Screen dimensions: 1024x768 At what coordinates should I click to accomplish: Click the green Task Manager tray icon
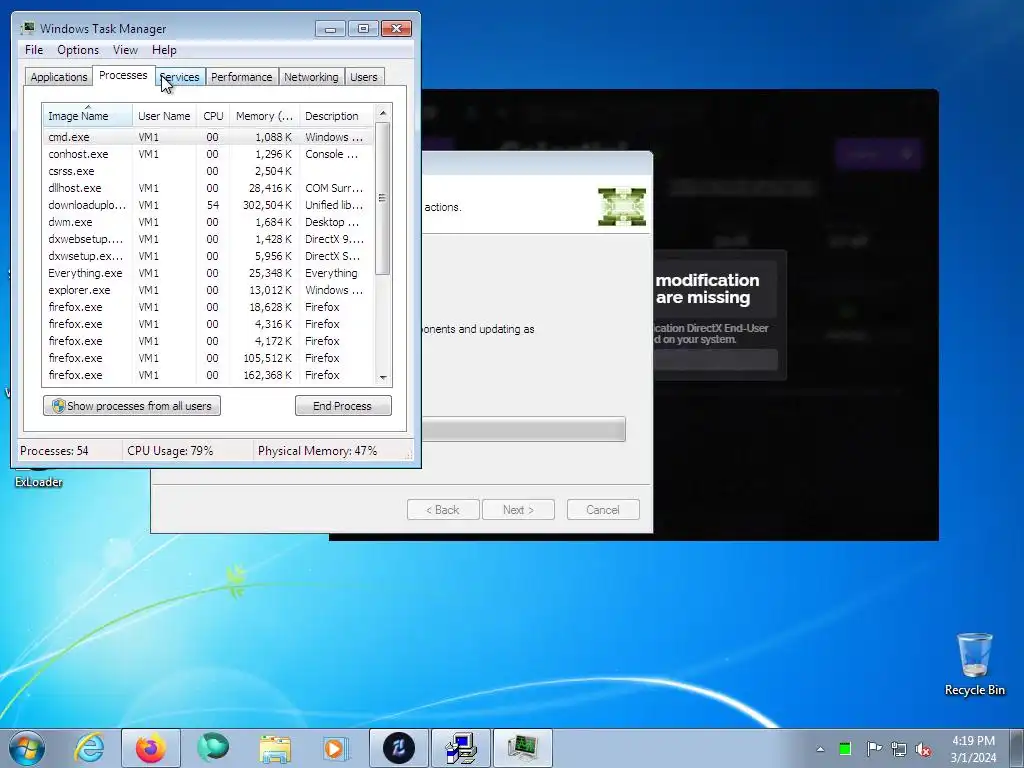tap(845, 749)
